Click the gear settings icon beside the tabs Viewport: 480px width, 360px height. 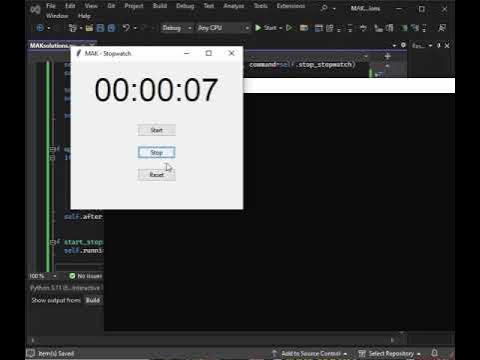pyautogui.click(x=403, y=45)
